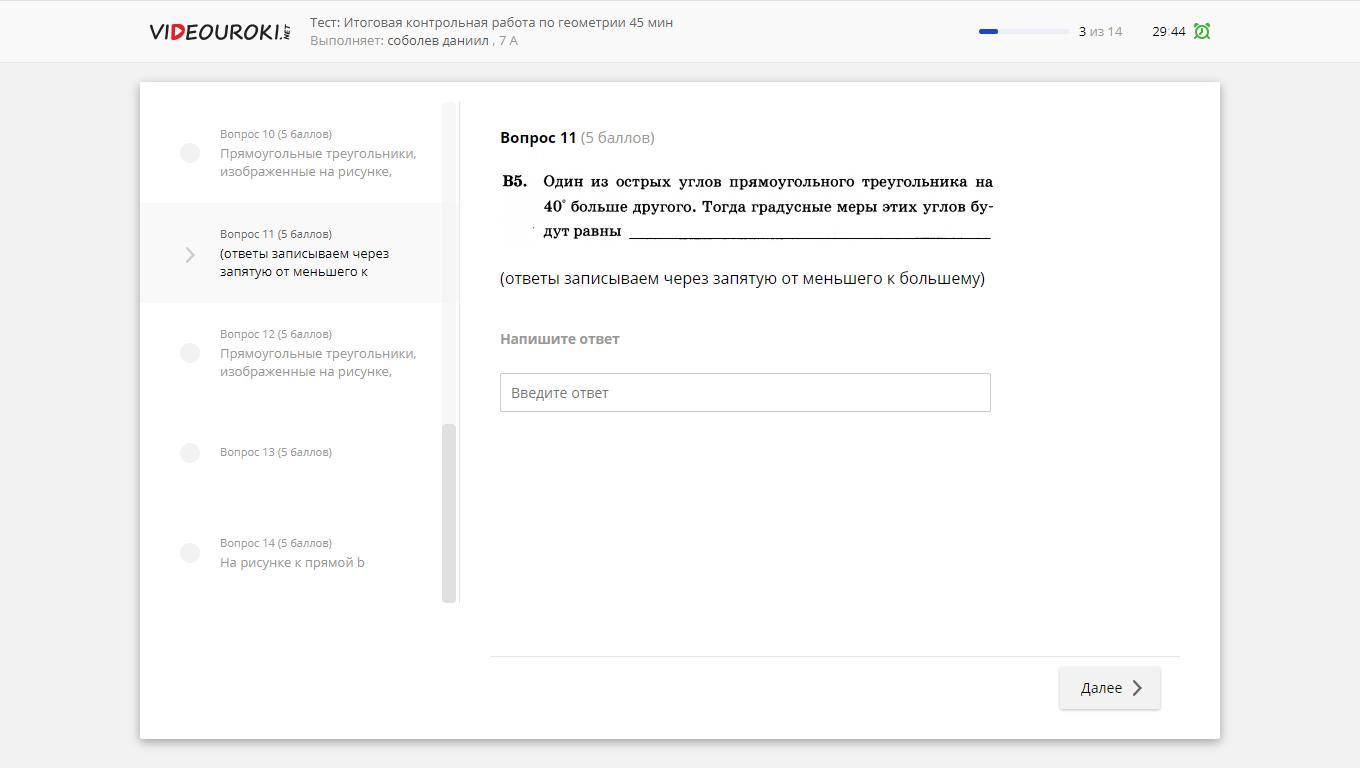Click the Videouroki.net logo
Screen dimensions: 1360x768
(220, 32)
